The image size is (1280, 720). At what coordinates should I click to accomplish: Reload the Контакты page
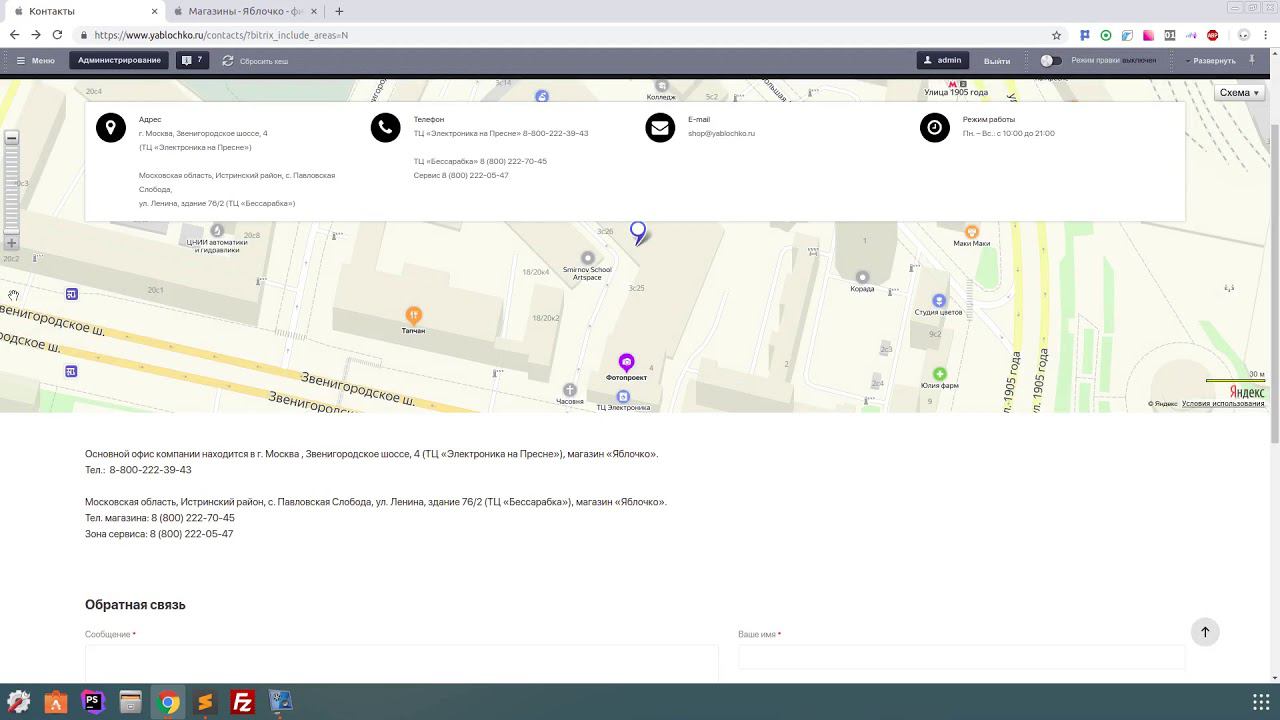click(x=57, y=35)
